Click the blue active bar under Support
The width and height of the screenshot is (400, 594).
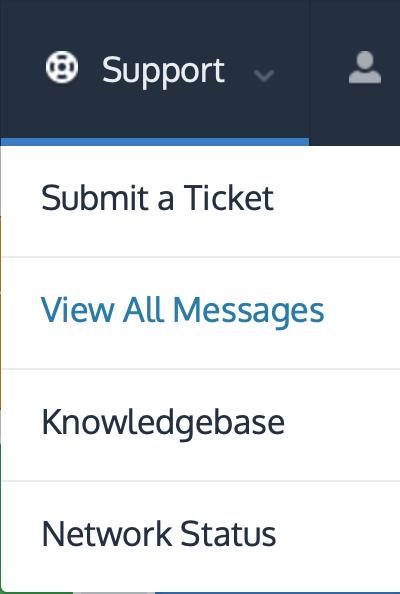tap(155, 142)
